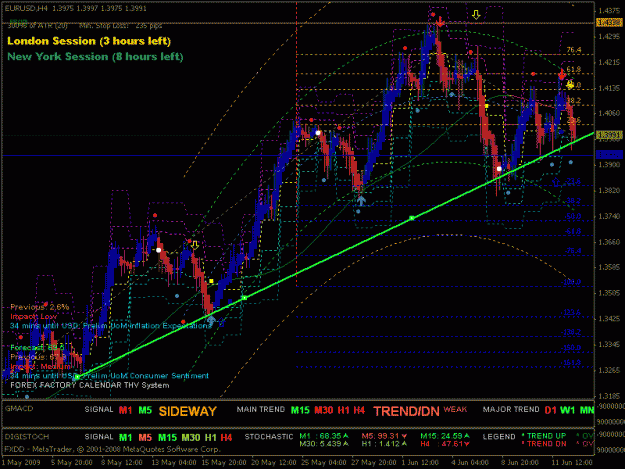625x469 pixels.
Task: Click the TREND UP legend entry
Action: pyautogui.click(x=544, y=436)
